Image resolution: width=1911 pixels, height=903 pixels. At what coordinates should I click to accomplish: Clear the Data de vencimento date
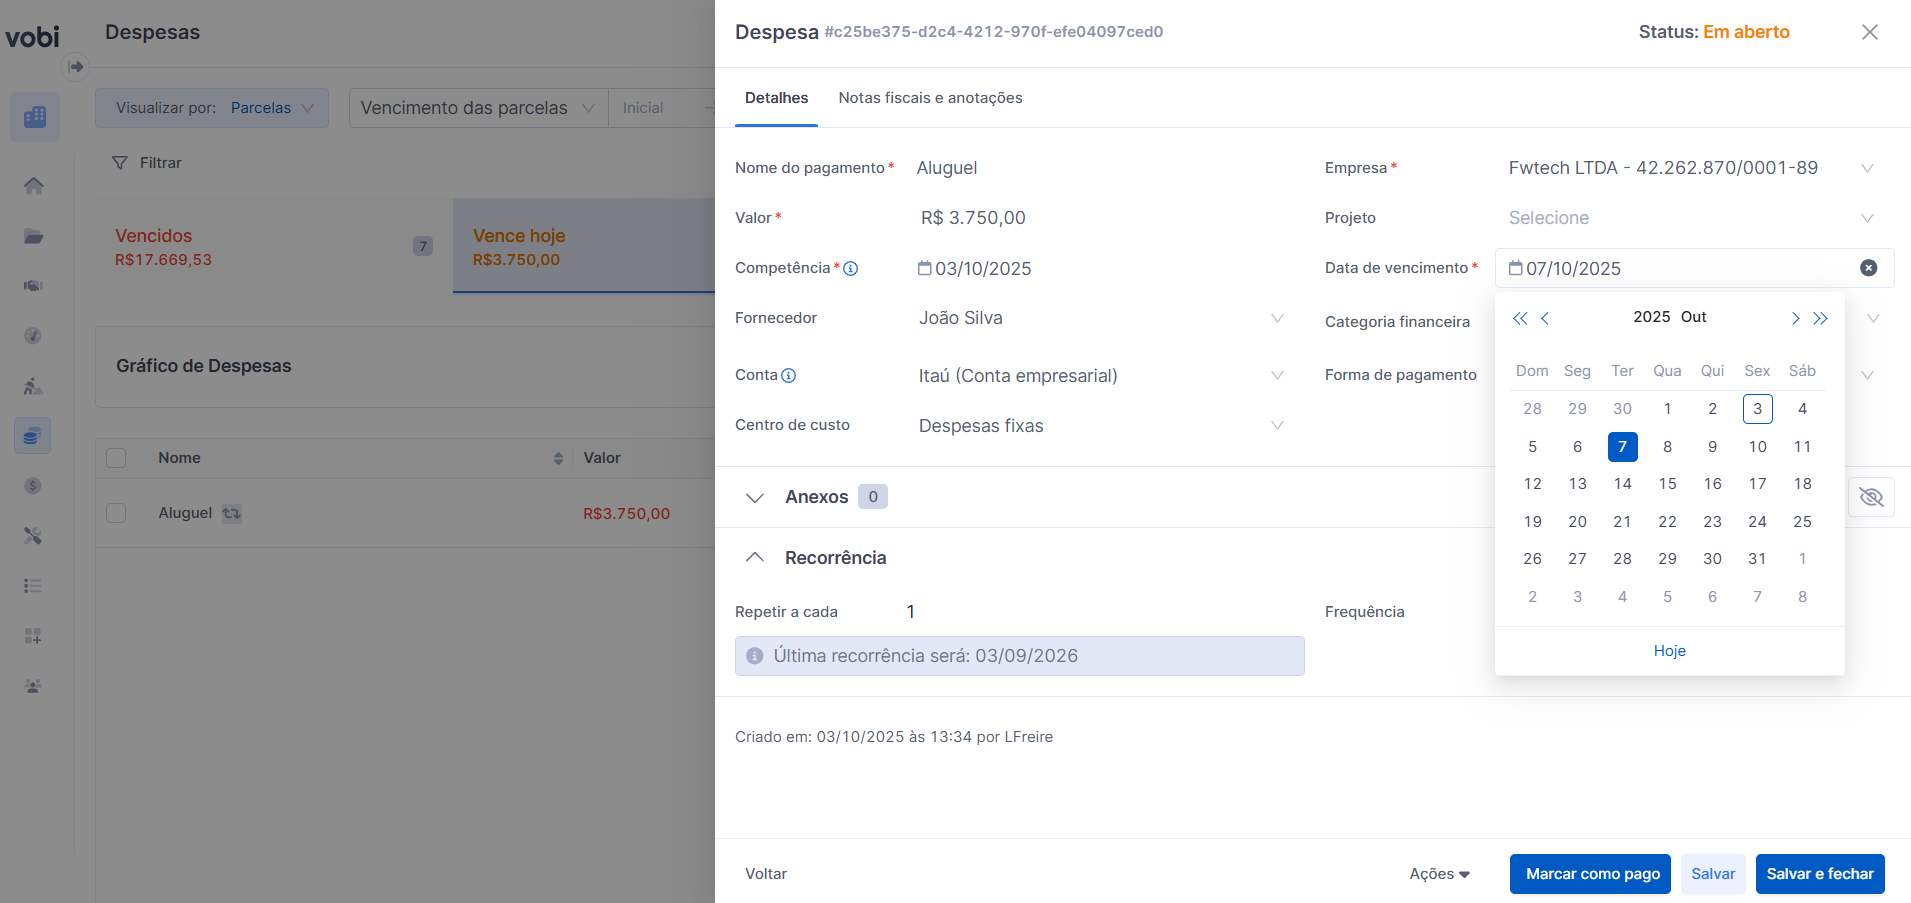click(1868, 268)
